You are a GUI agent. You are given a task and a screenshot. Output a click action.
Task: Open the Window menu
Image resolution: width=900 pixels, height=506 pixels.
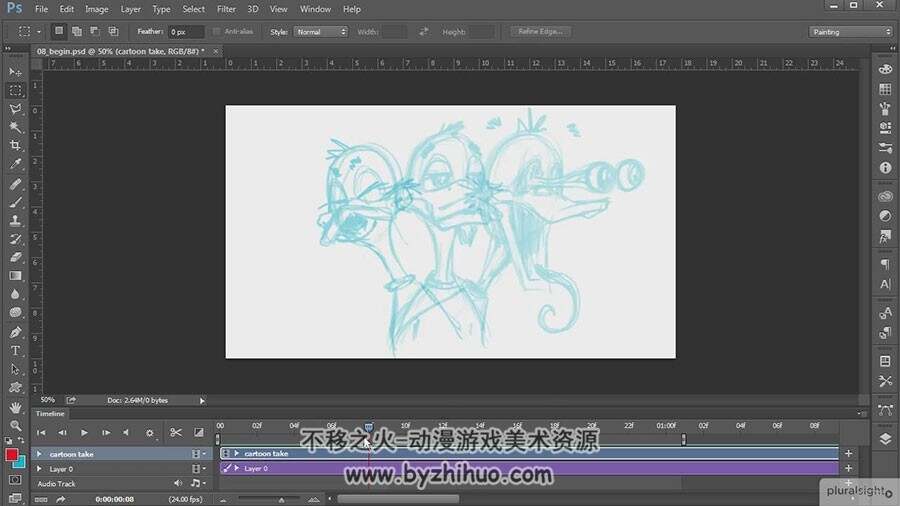(315, 9)
